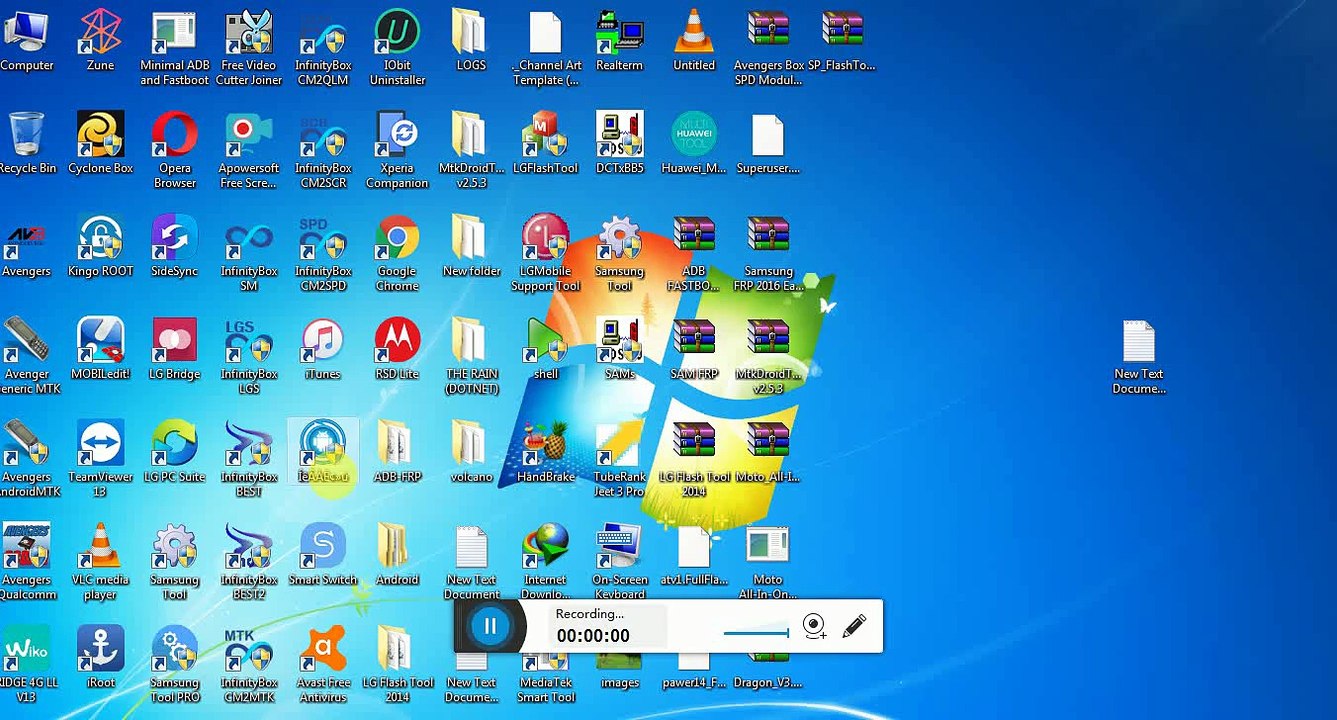This screenshot has width=1337, height=720.
Task: Select Free Video Cutter Joiner icon
Action: pyautogui.click(x=249, y=47)
